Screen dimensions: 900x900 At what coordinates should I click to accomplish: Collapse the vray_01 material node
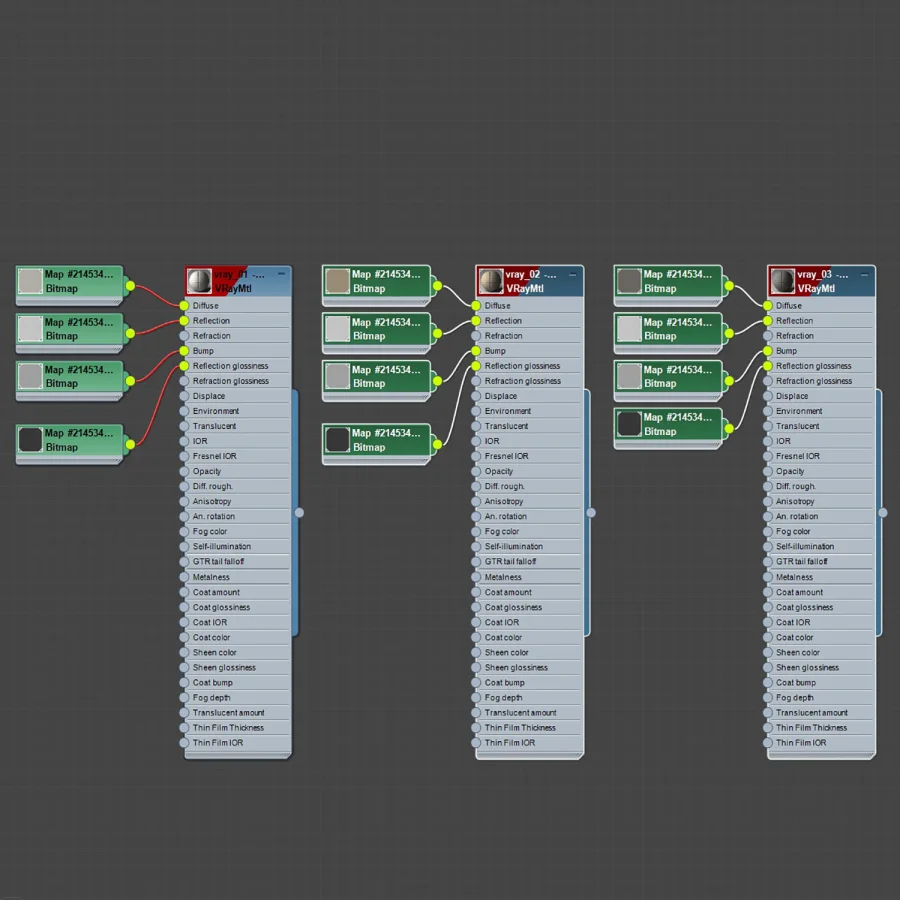[x=281, y=274]
